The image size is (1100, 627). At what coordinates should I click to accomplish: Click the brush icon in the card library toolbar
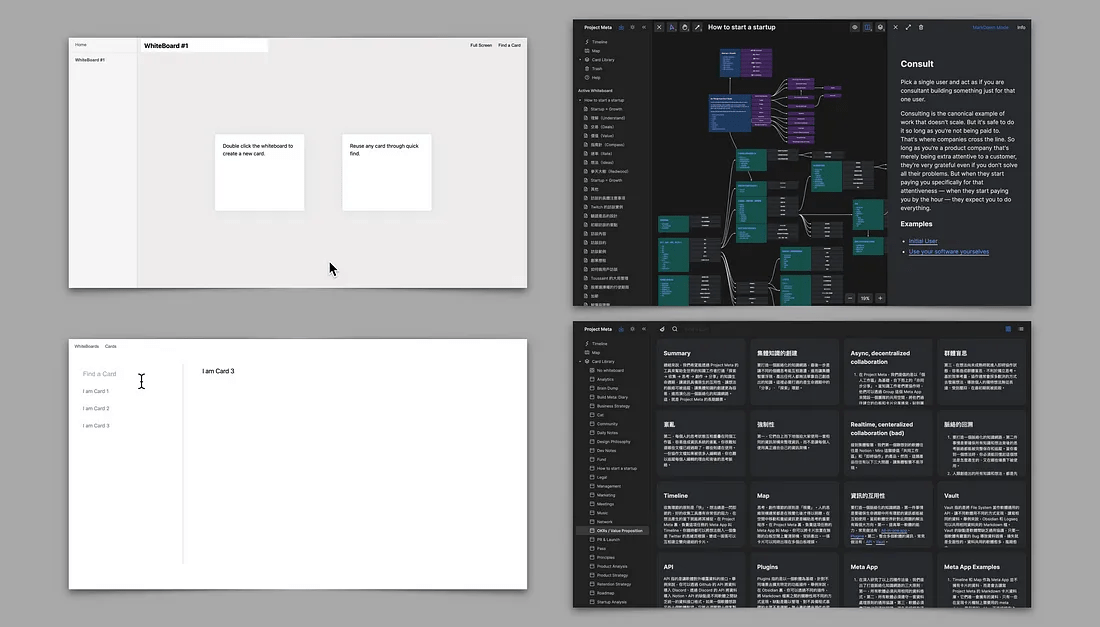click(x=662, y=329)
